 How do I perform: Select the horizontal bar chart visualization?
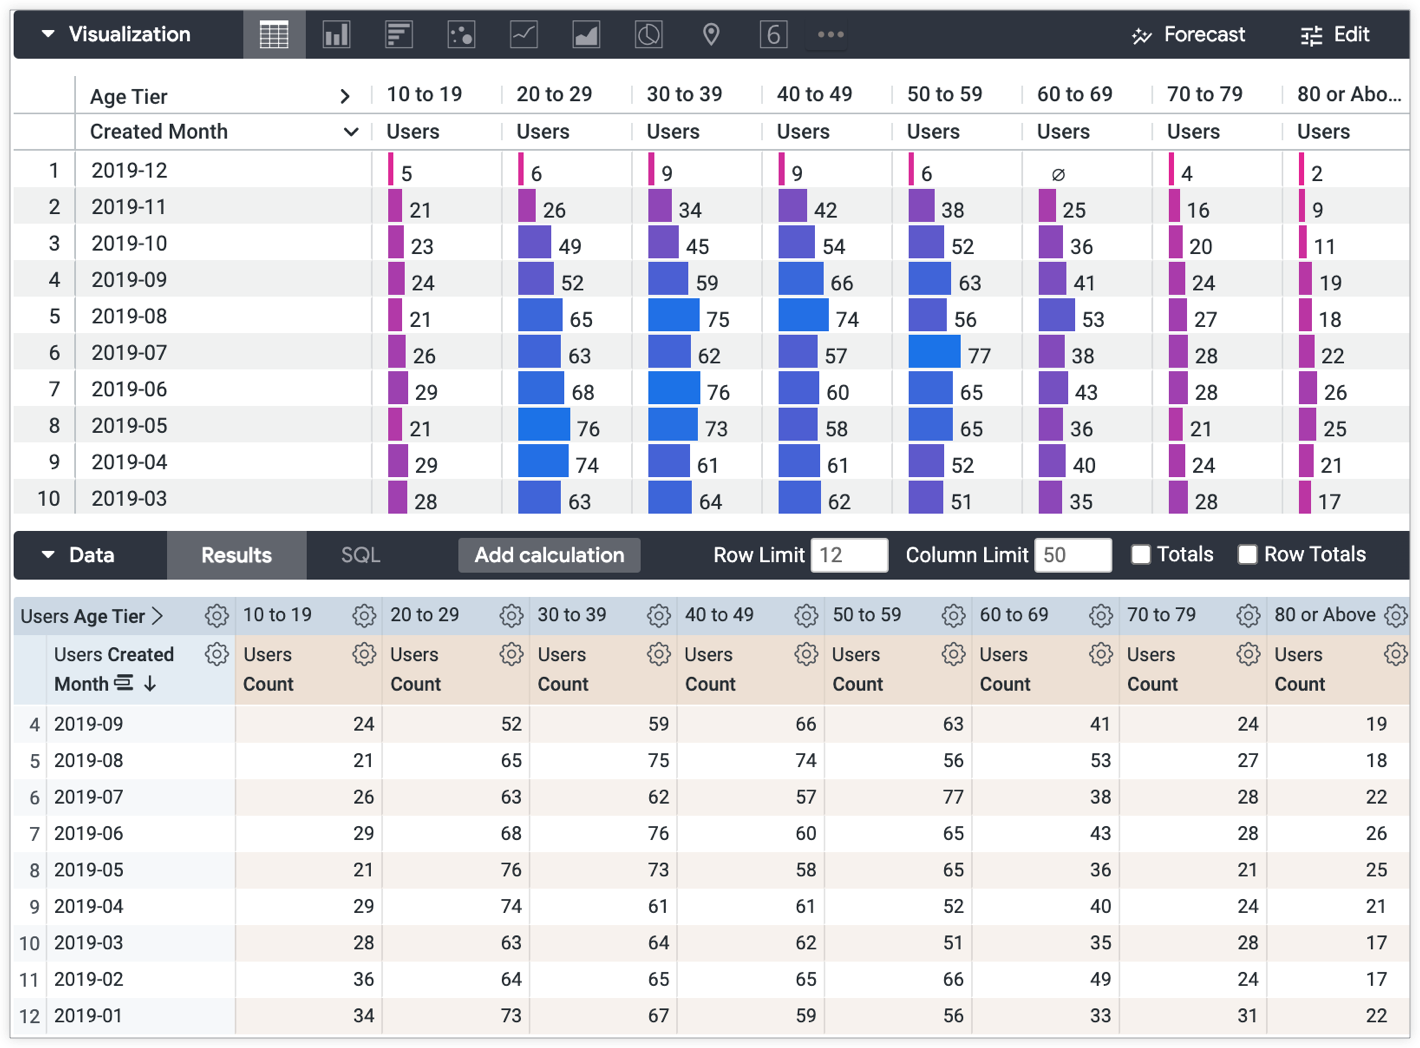(x=399, y=34)
